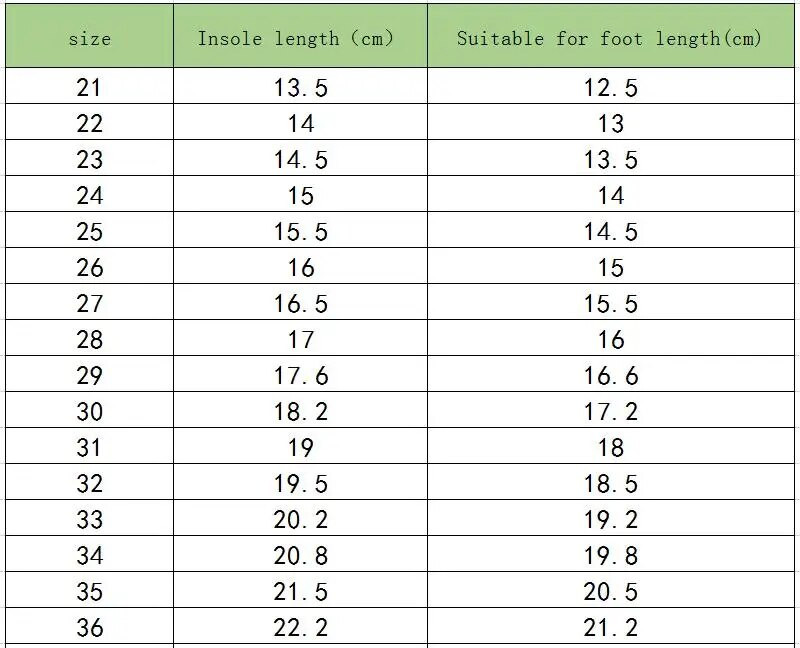Select the "Suitable for foot length(cm)" header

(609, 39)
